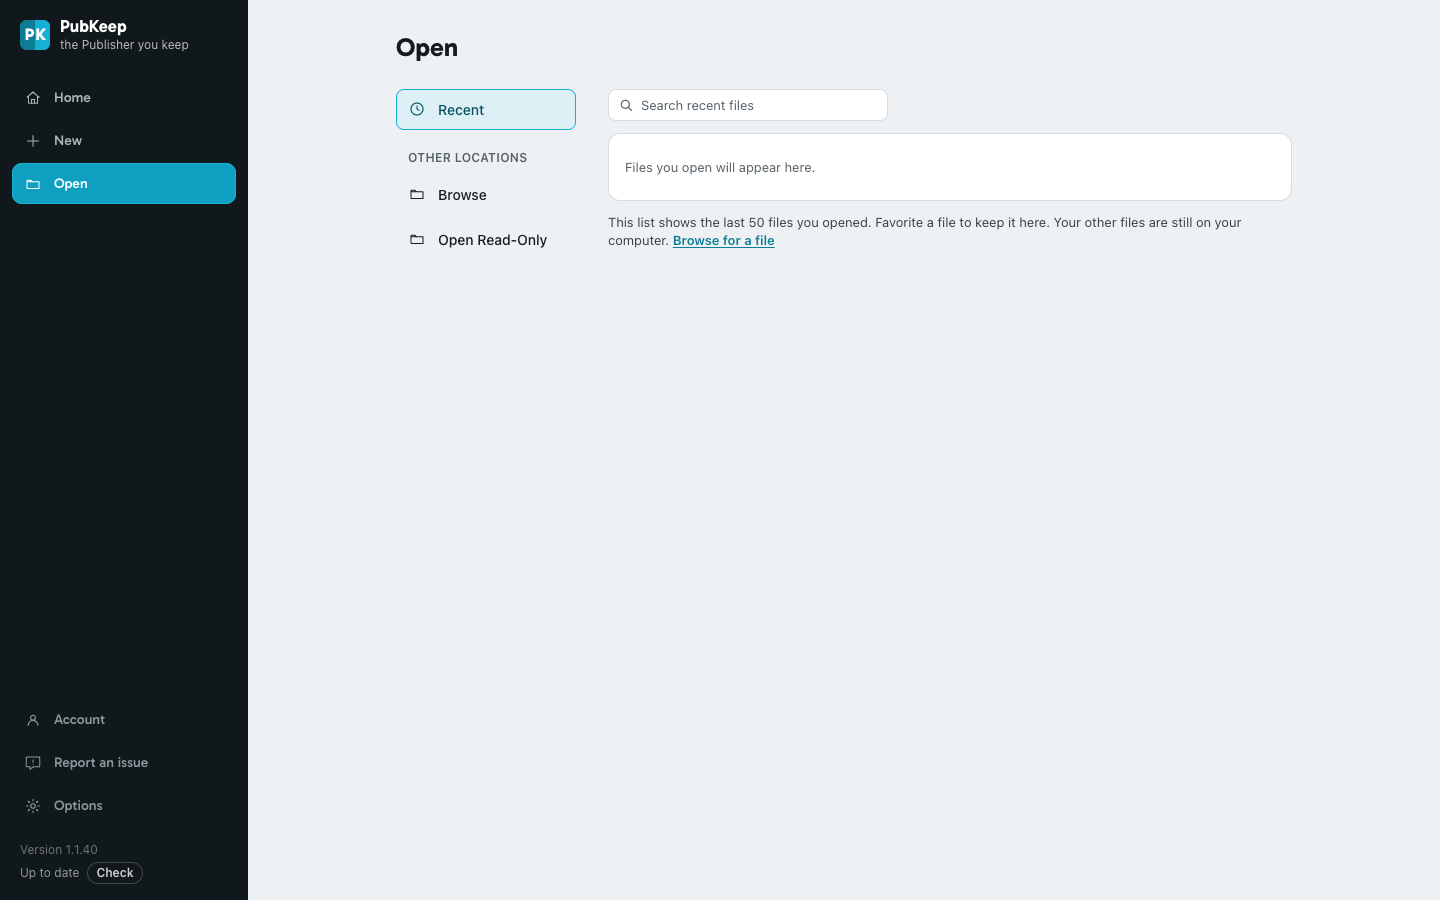This screenshot has height=900, width=1440.
Task: Open Options label in sidebar
Action: (x=78, y=805)
